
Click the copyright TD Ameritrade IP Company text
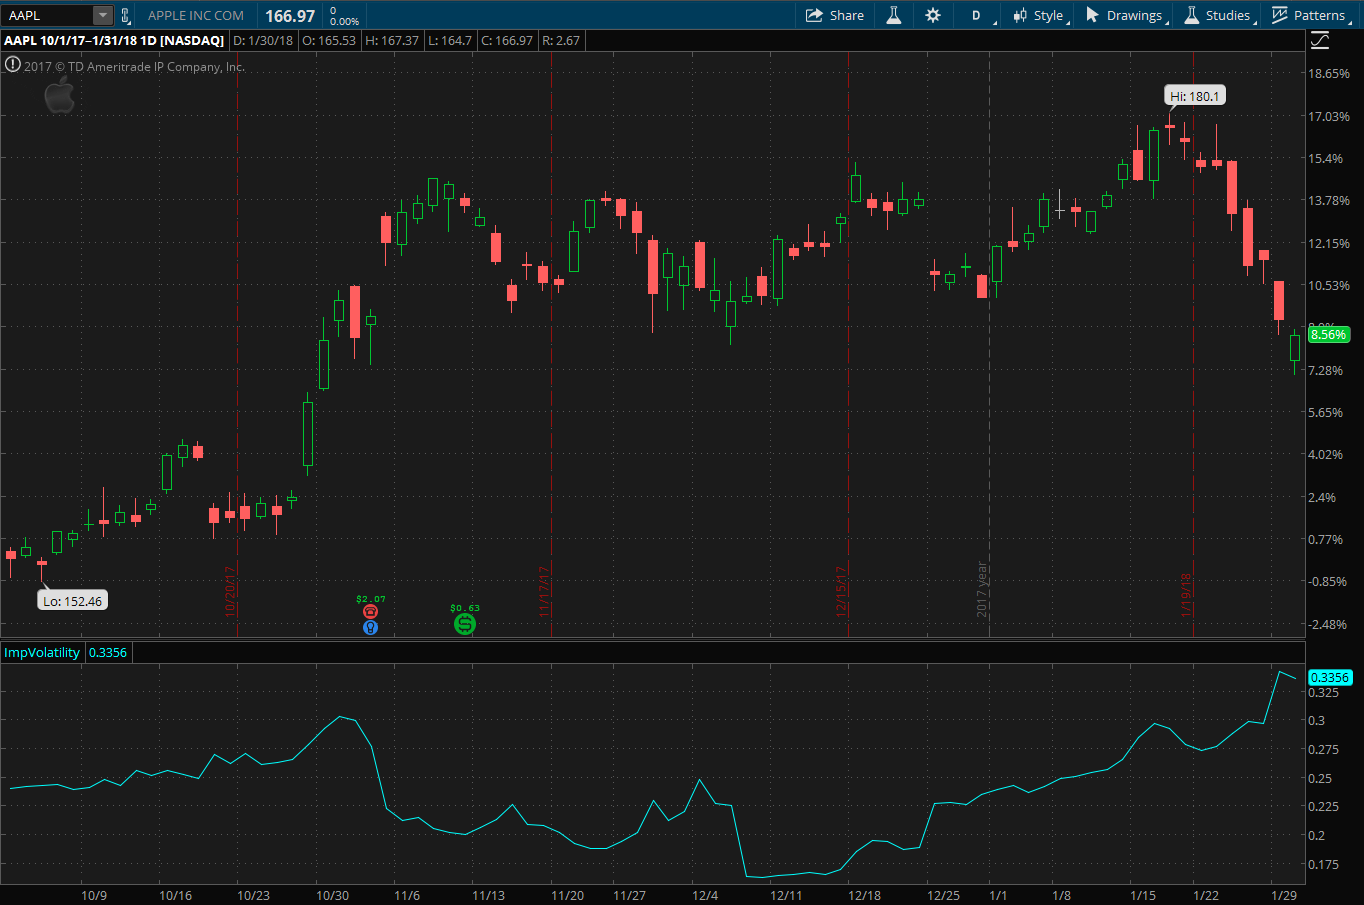[x=135, y=67]
